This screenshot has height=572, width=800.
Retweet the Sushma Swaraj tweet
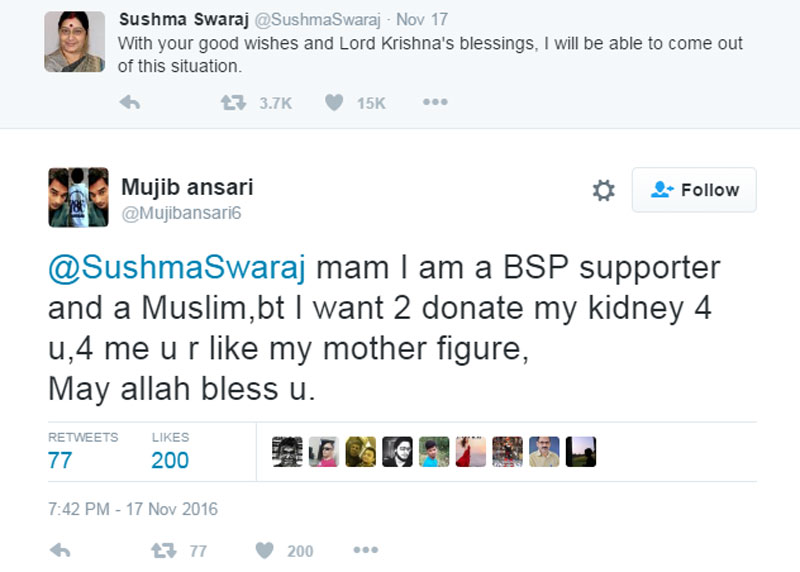233,102
